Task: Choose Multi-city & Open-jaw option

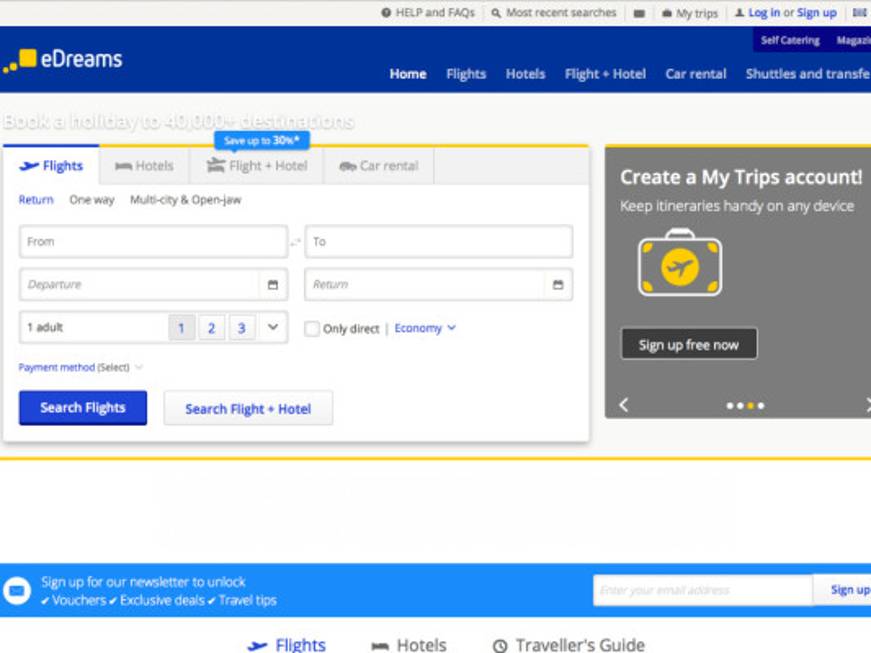Action: tap(186, 200)
